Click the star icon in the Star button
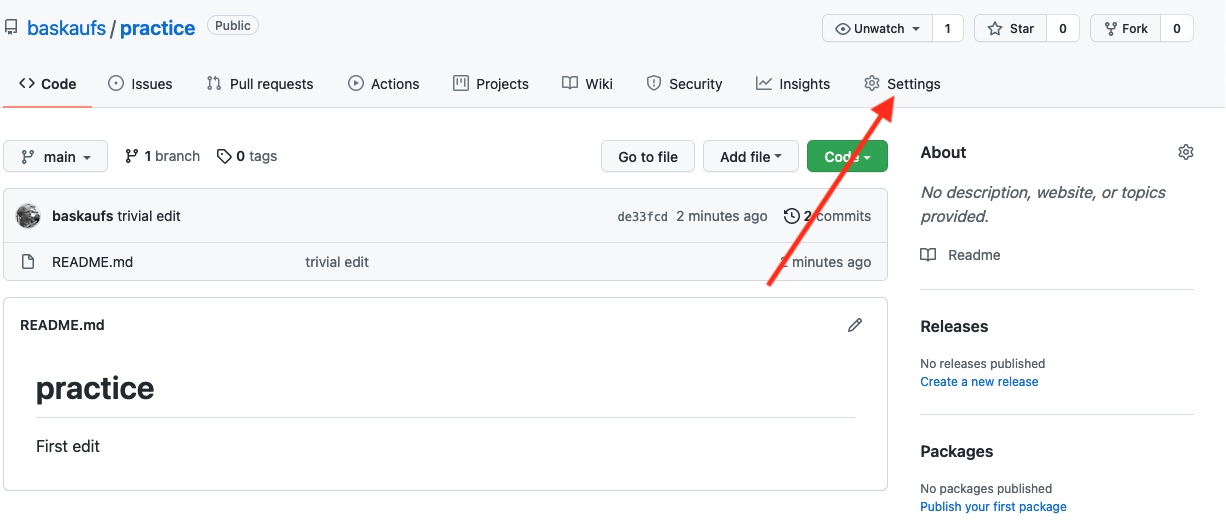Viewport: 1226px width, 524px height. point(995,29)
